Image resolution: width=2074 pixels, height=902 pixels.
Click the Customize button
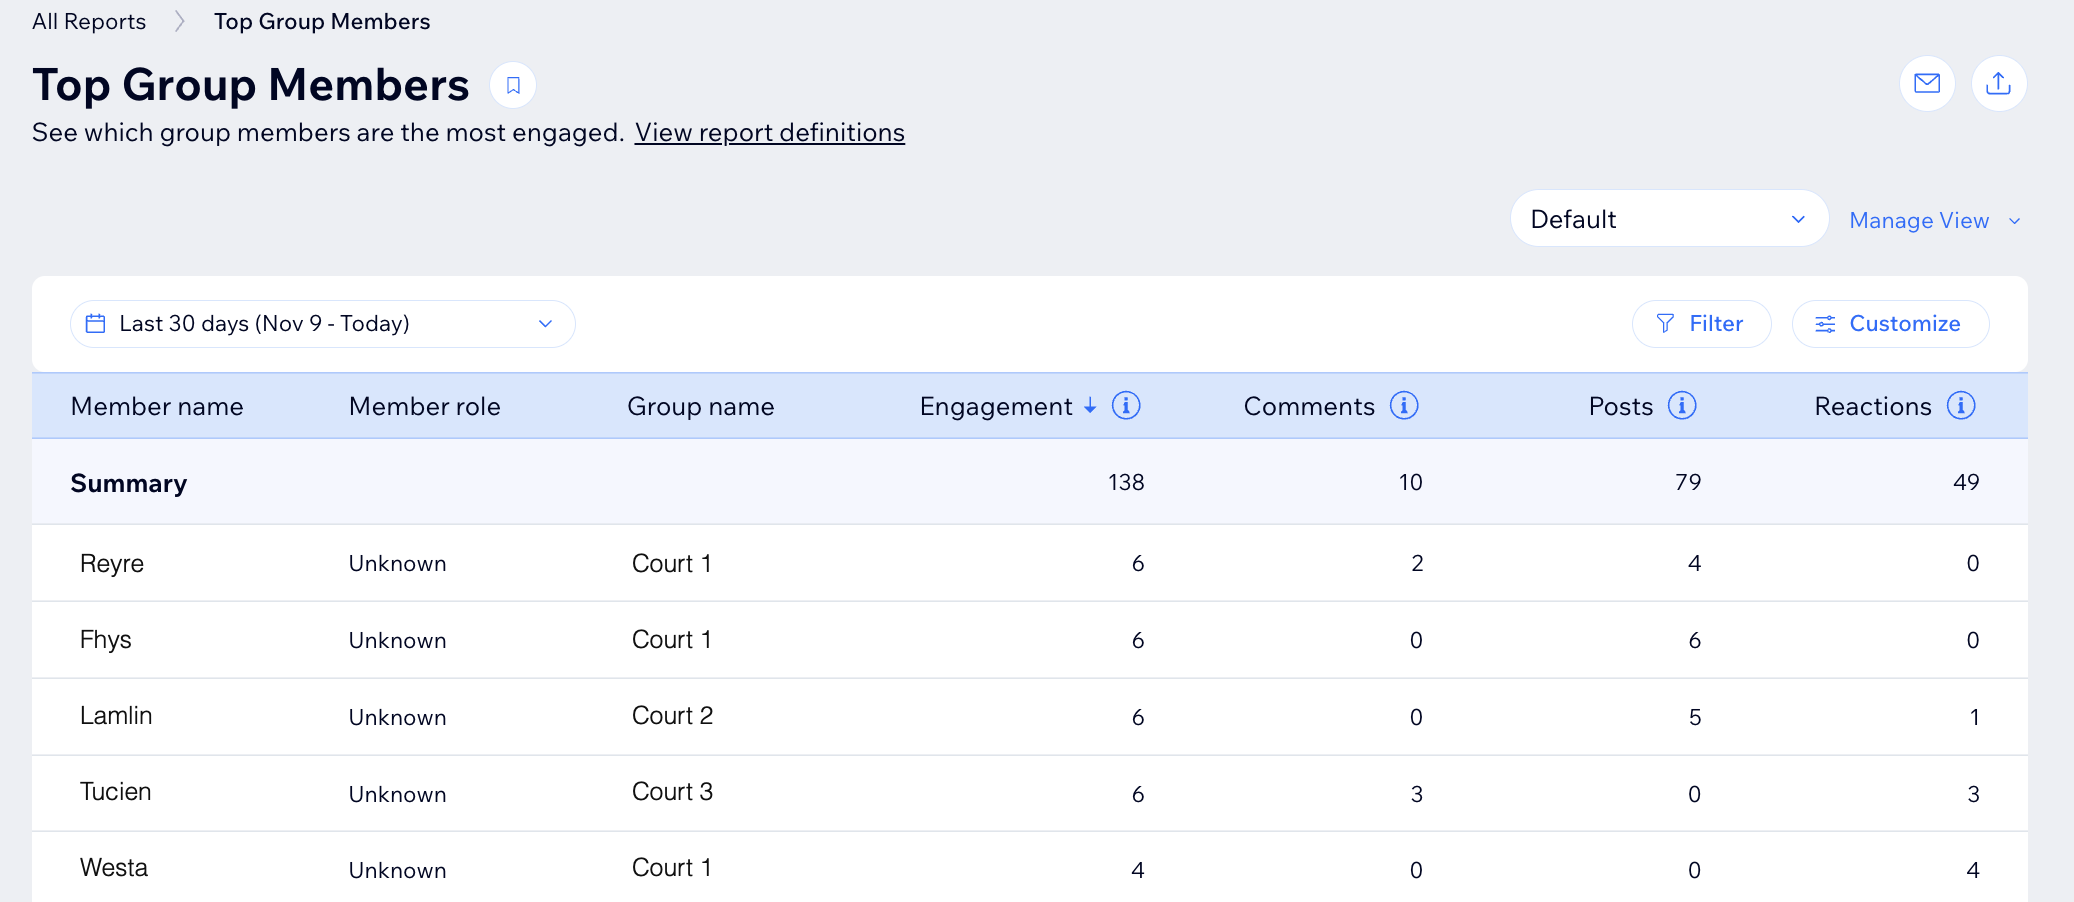tap(1890, 324)
